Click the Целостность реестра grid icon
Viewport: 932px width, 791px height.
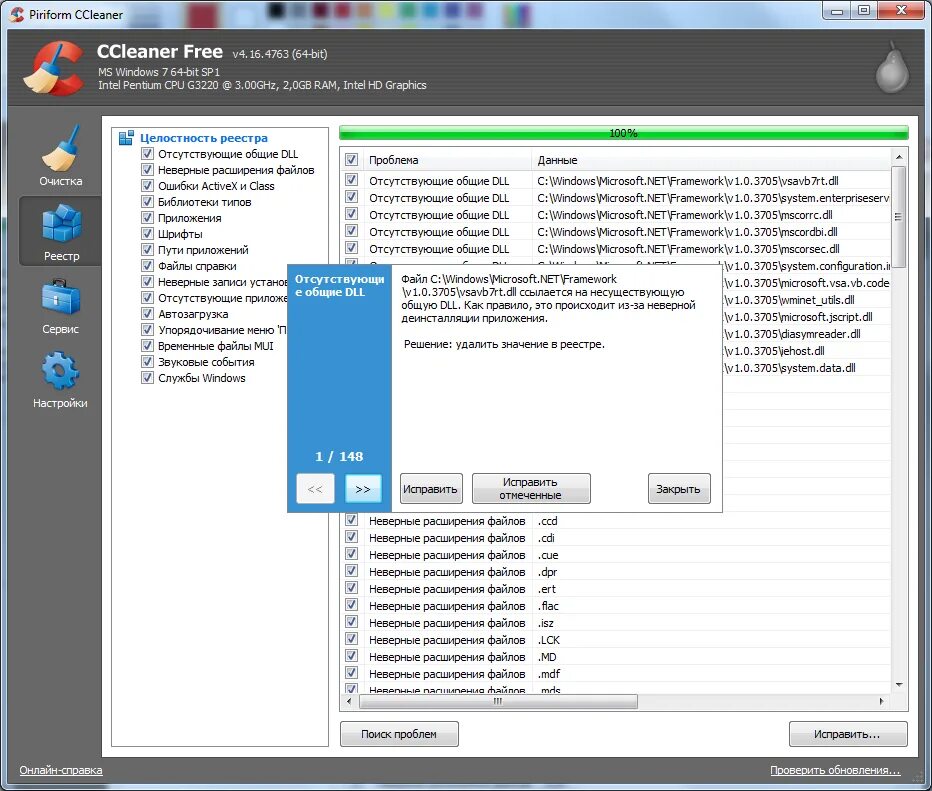(126, 138)
